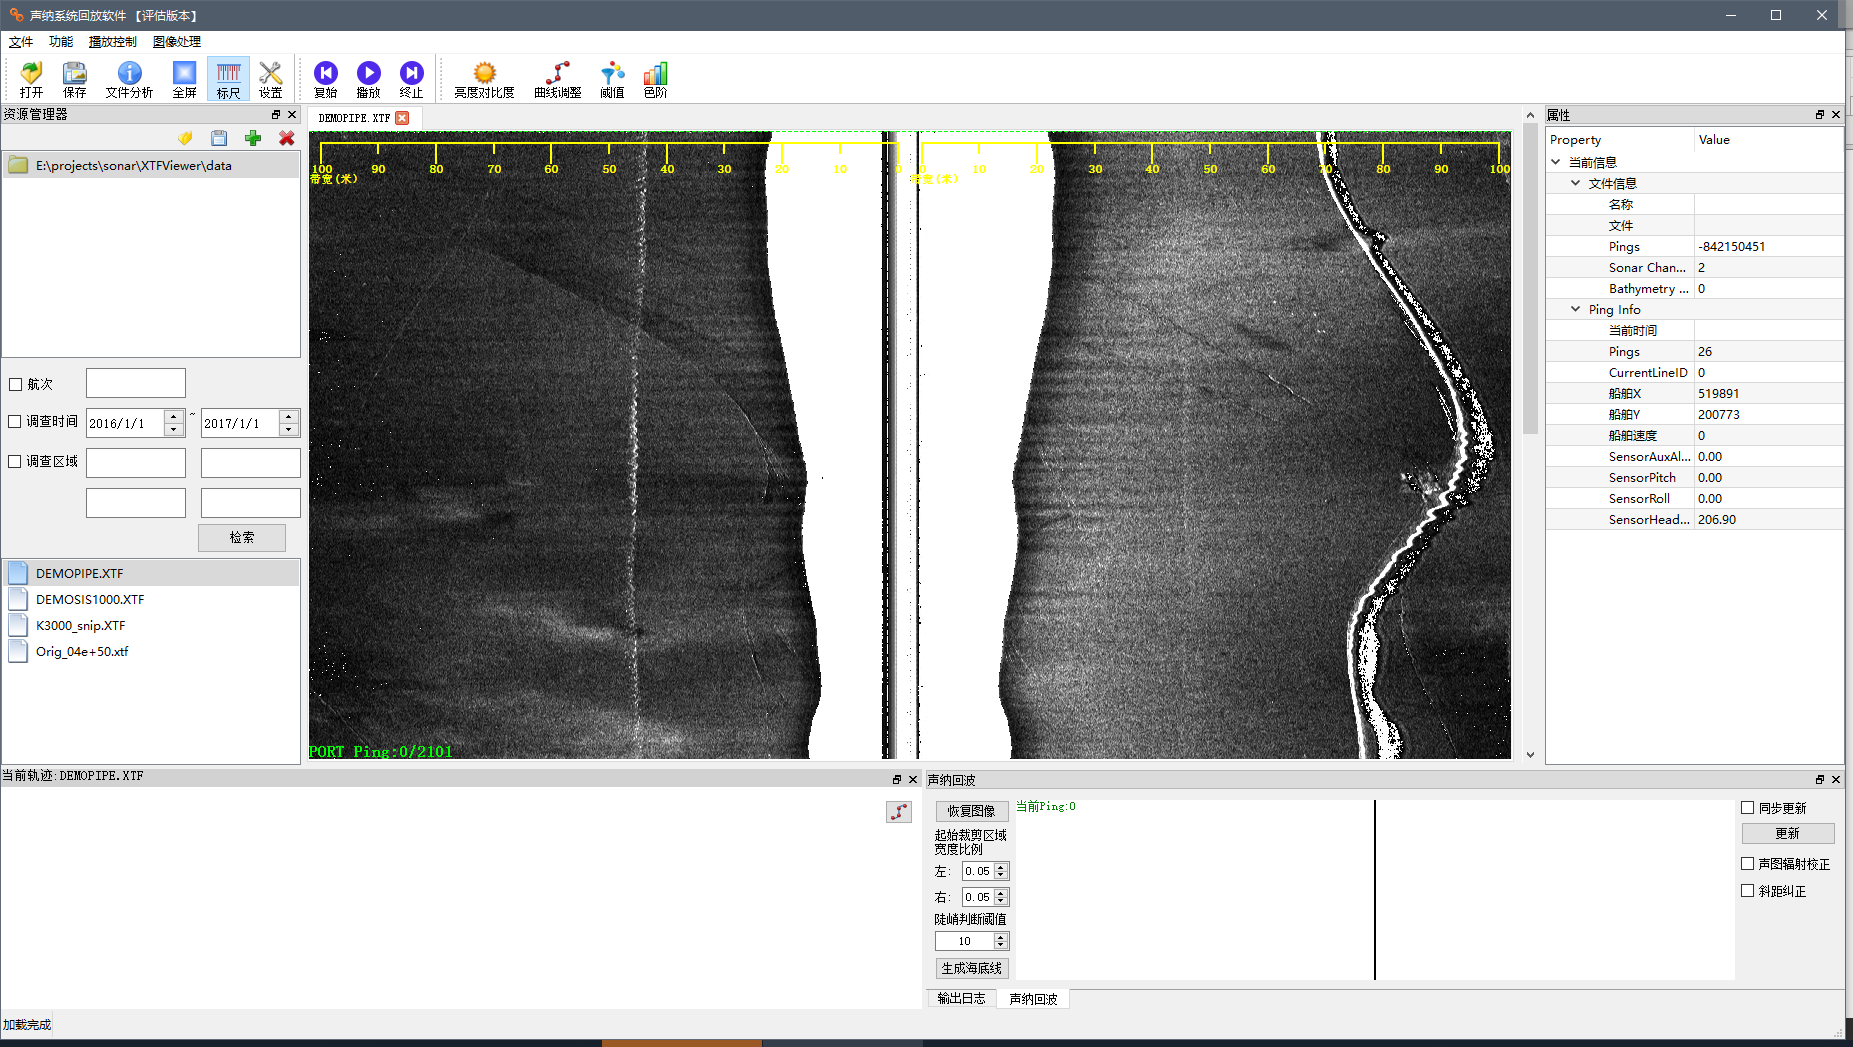1853x1047 pixels.
Task: Collapse the 当前信息 tree node
Action: pos(1556,162)
